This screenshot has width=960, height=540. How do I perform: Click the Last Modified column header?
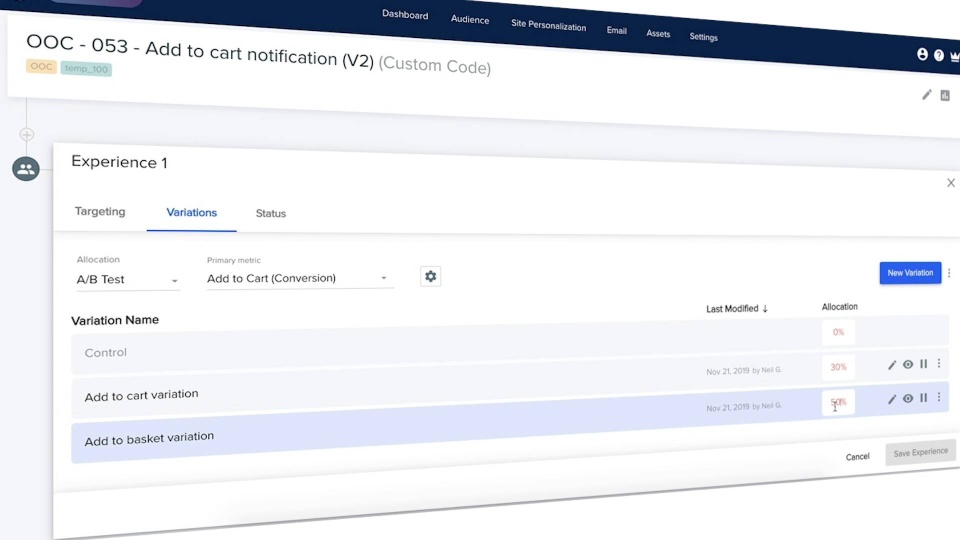tap(732, 309)
